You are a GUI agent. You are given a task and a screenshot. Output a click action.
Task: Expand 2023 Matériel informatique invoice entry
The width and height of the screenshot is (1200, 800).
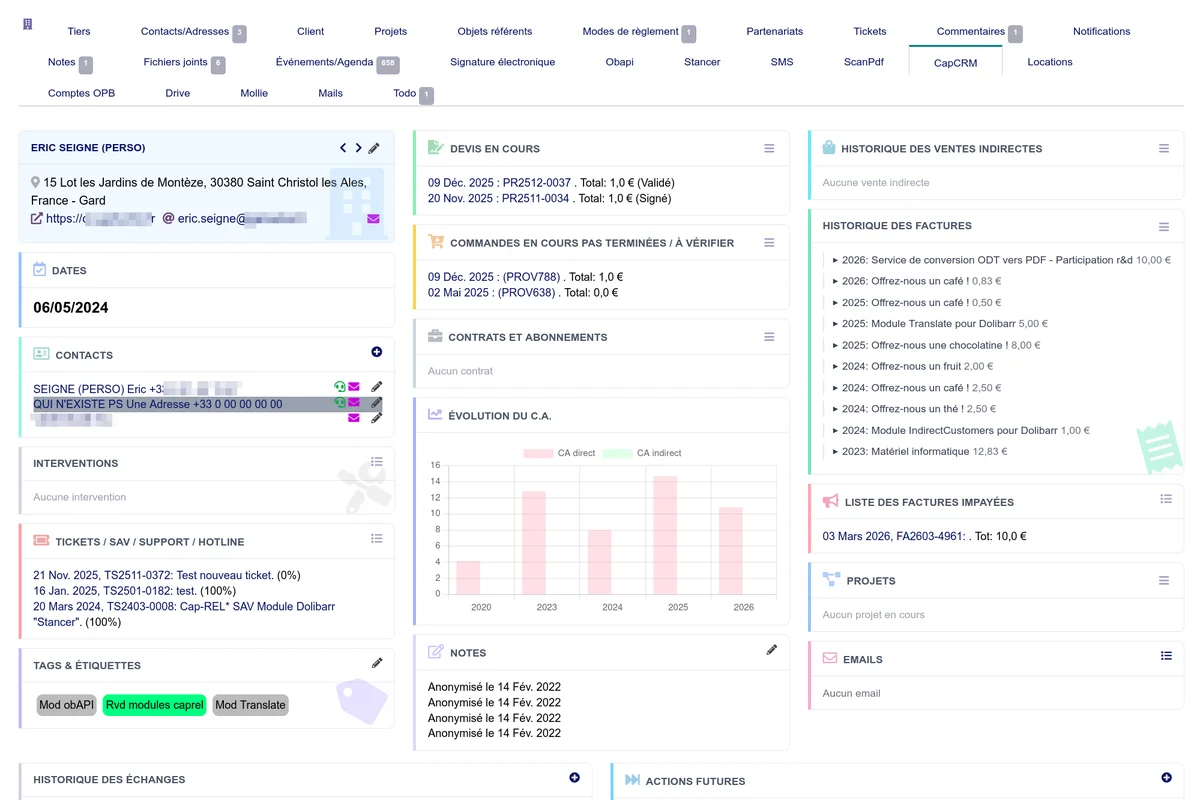click(835, 452)
